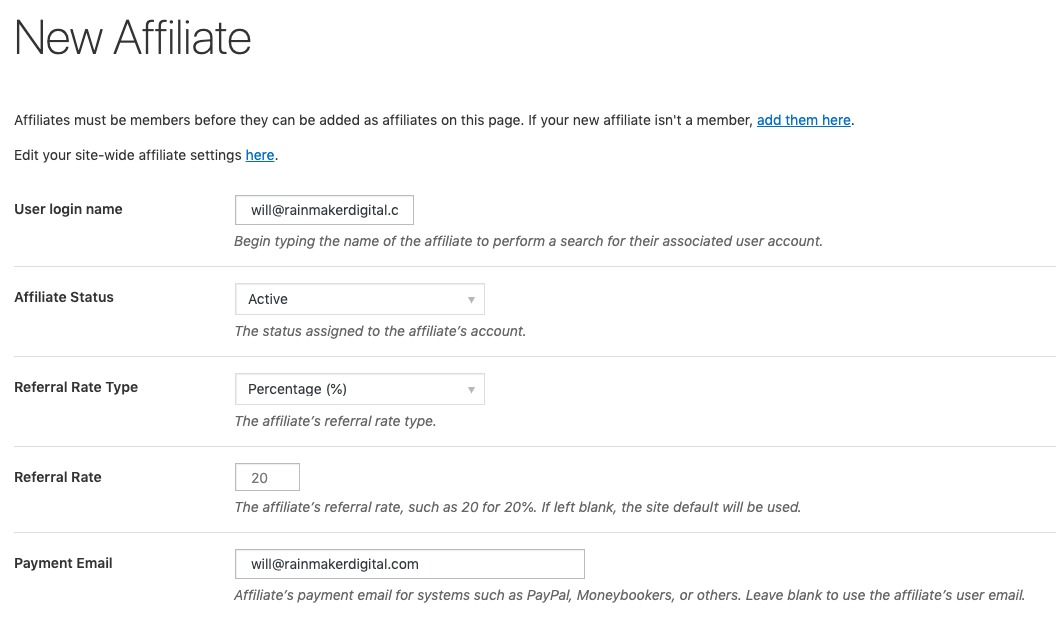
Task: Click the partially typed login name text
Action: [323, 210]
